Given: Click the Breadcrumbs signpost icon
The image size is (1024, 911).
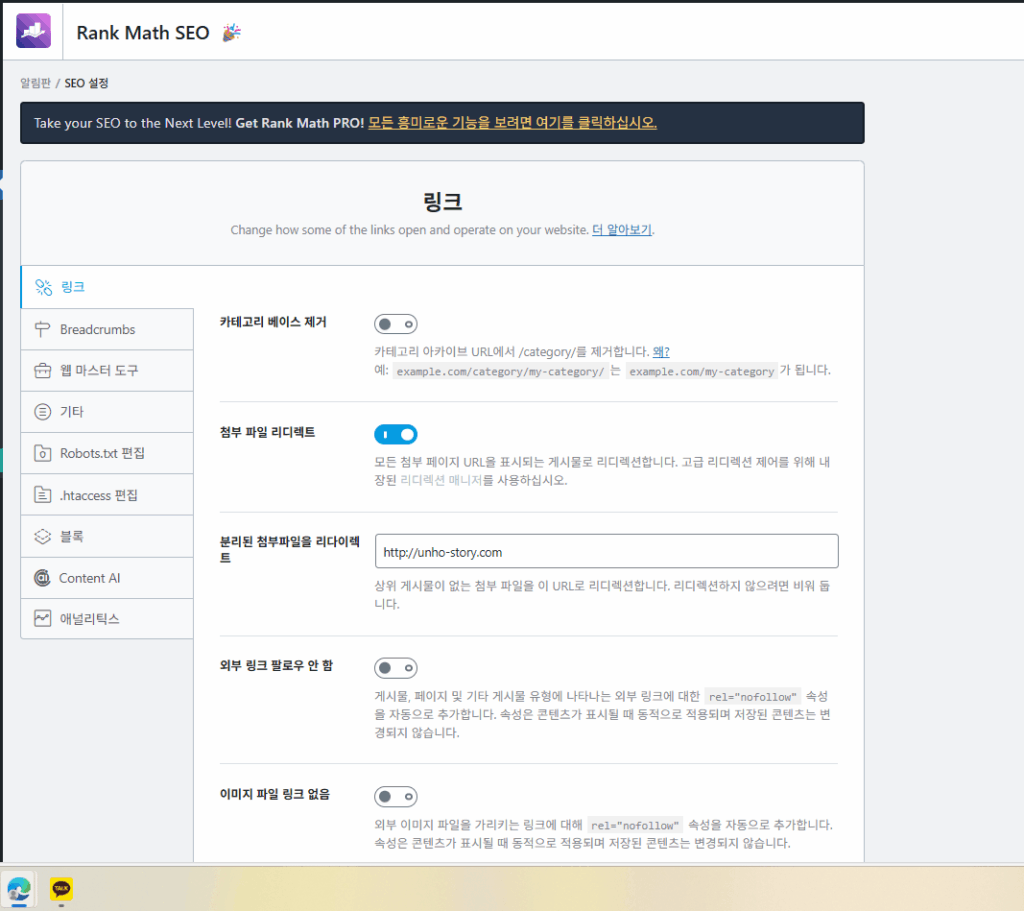Looking at the screenshot, I should pyautogui.click(x=42, y=329).
